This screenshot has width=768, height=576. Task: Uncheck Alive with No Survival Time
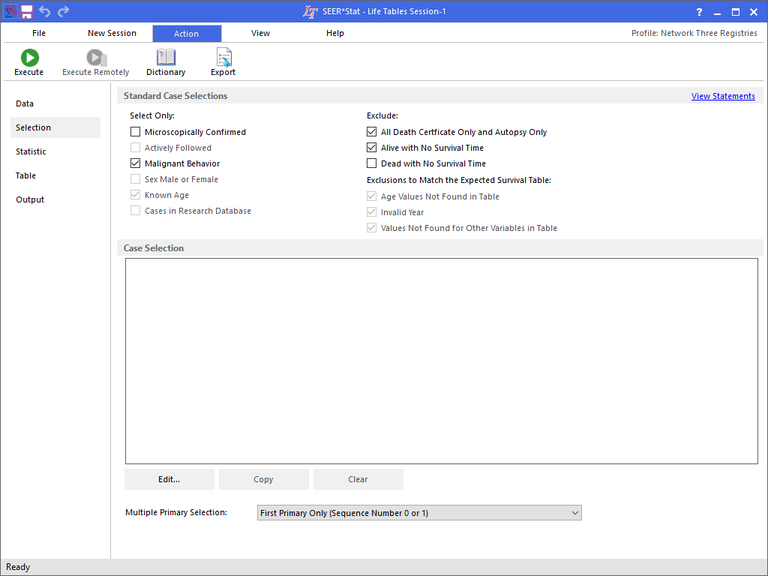[372, 148]
